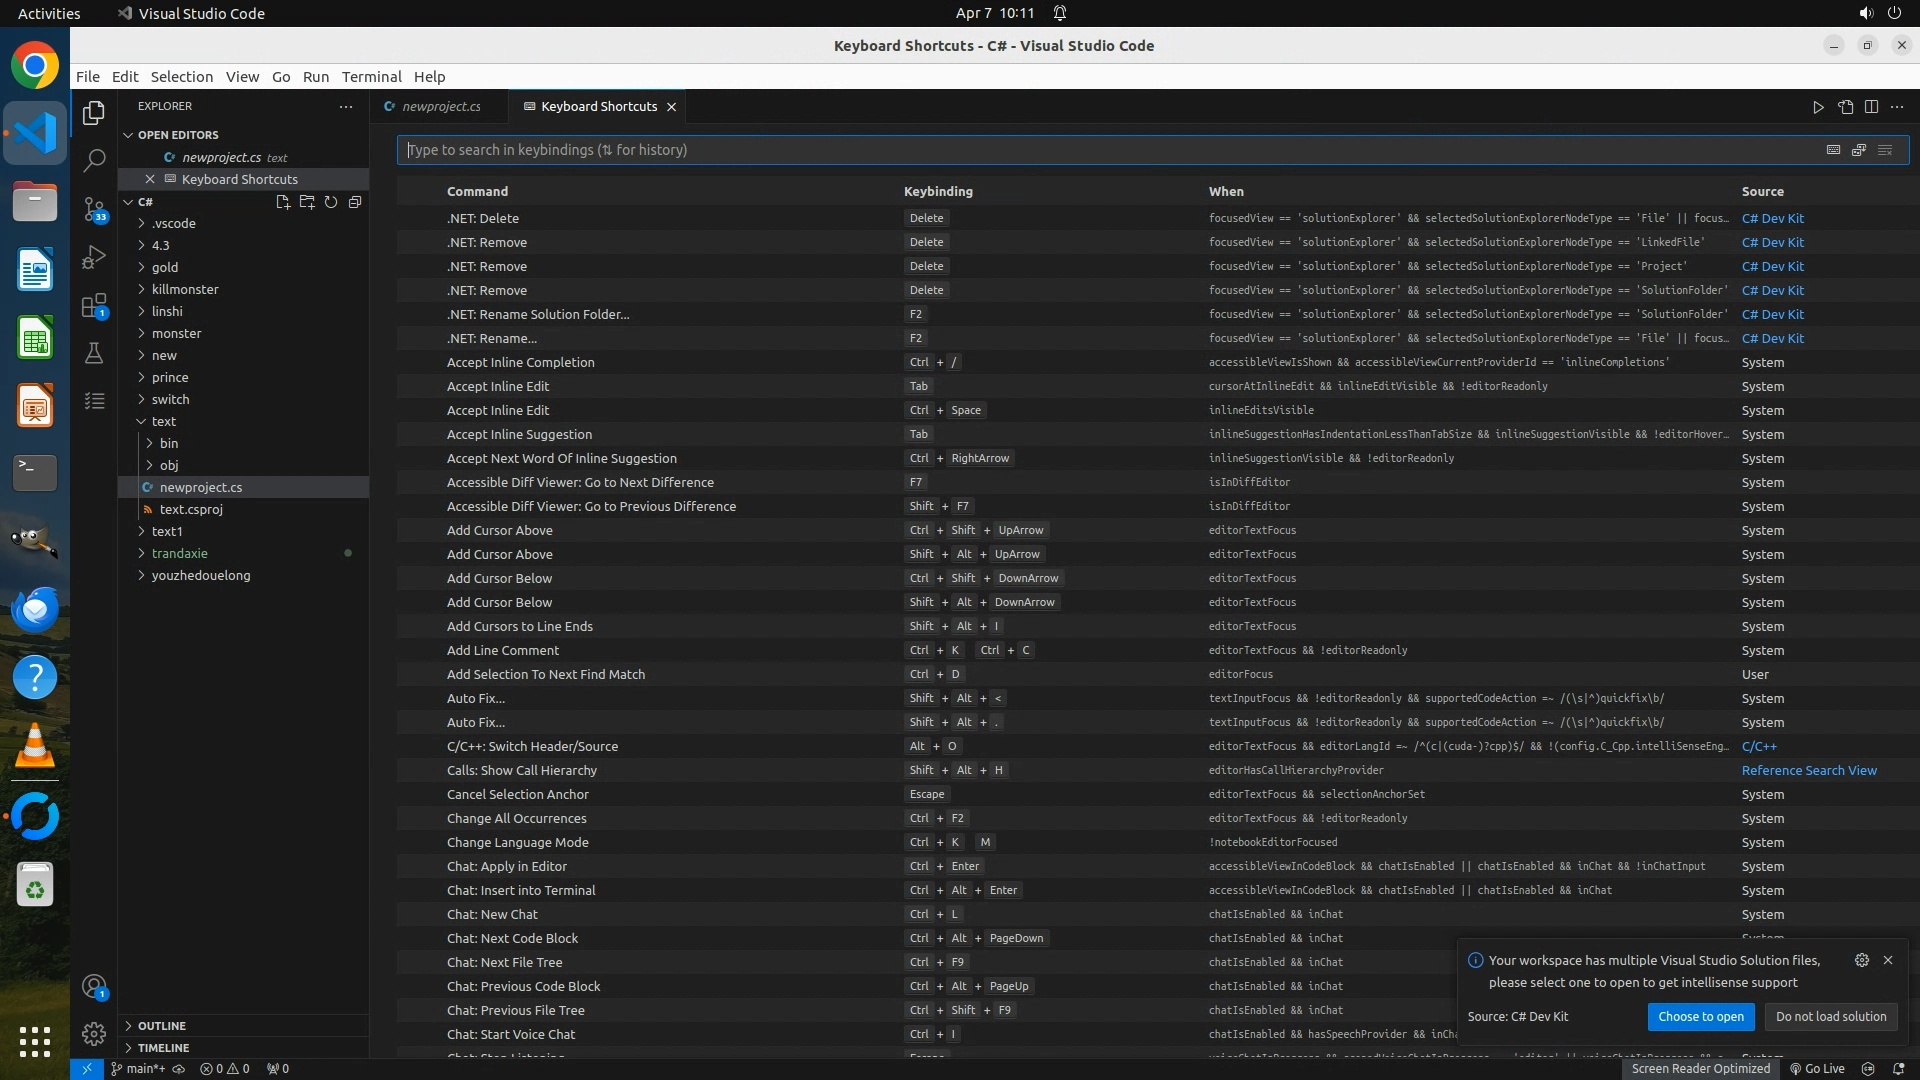Screen dimensions: 1920x1080
Task: Refresh the Explorer file tree
Action: tap(331, 202)
